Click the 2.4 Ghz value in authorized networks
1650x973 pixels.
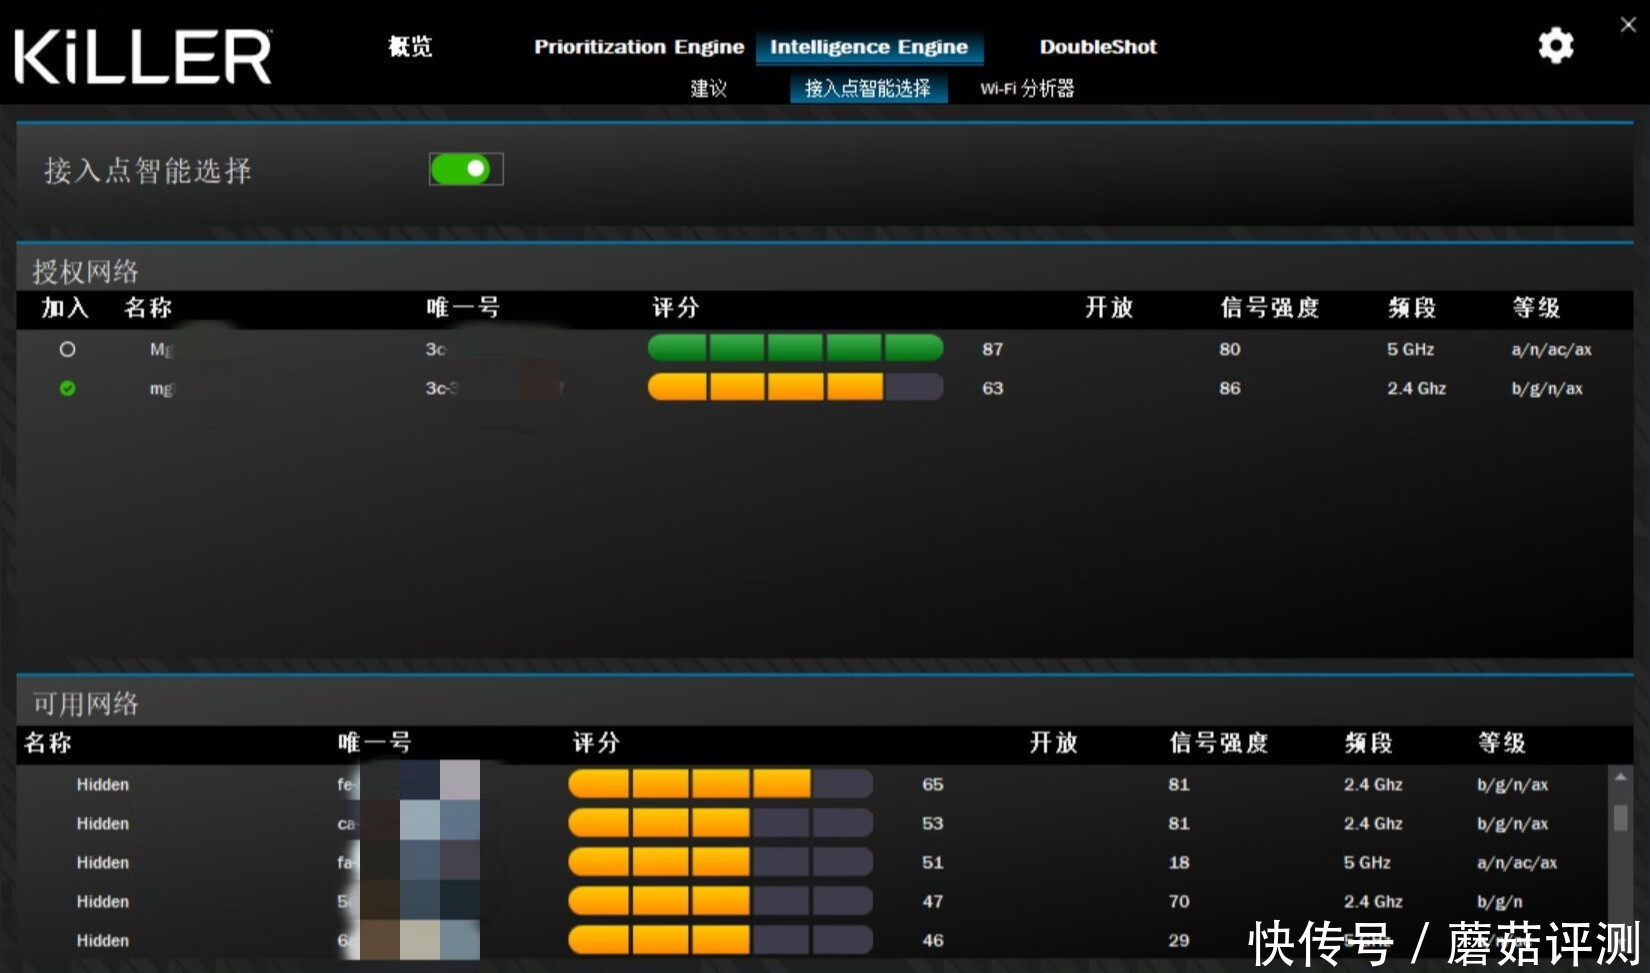pyautogui.click(x=1416, y=388)
